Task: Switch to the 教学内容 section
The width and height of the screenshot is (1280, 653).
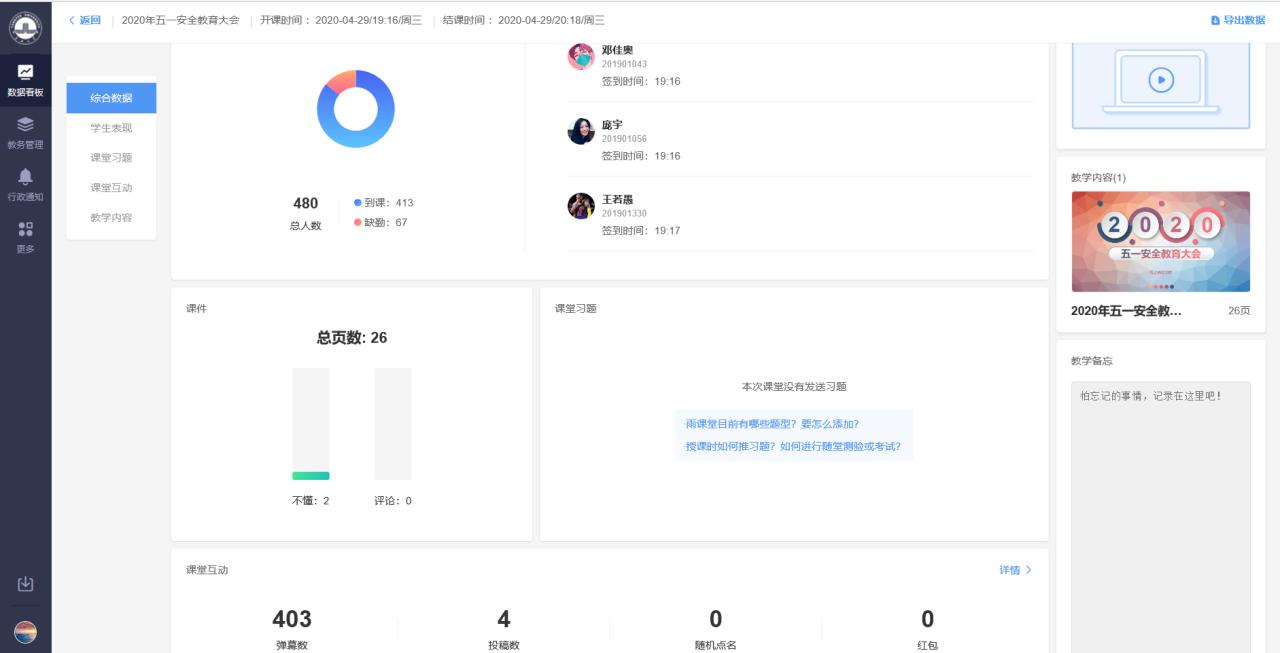Action: (110, 217)
